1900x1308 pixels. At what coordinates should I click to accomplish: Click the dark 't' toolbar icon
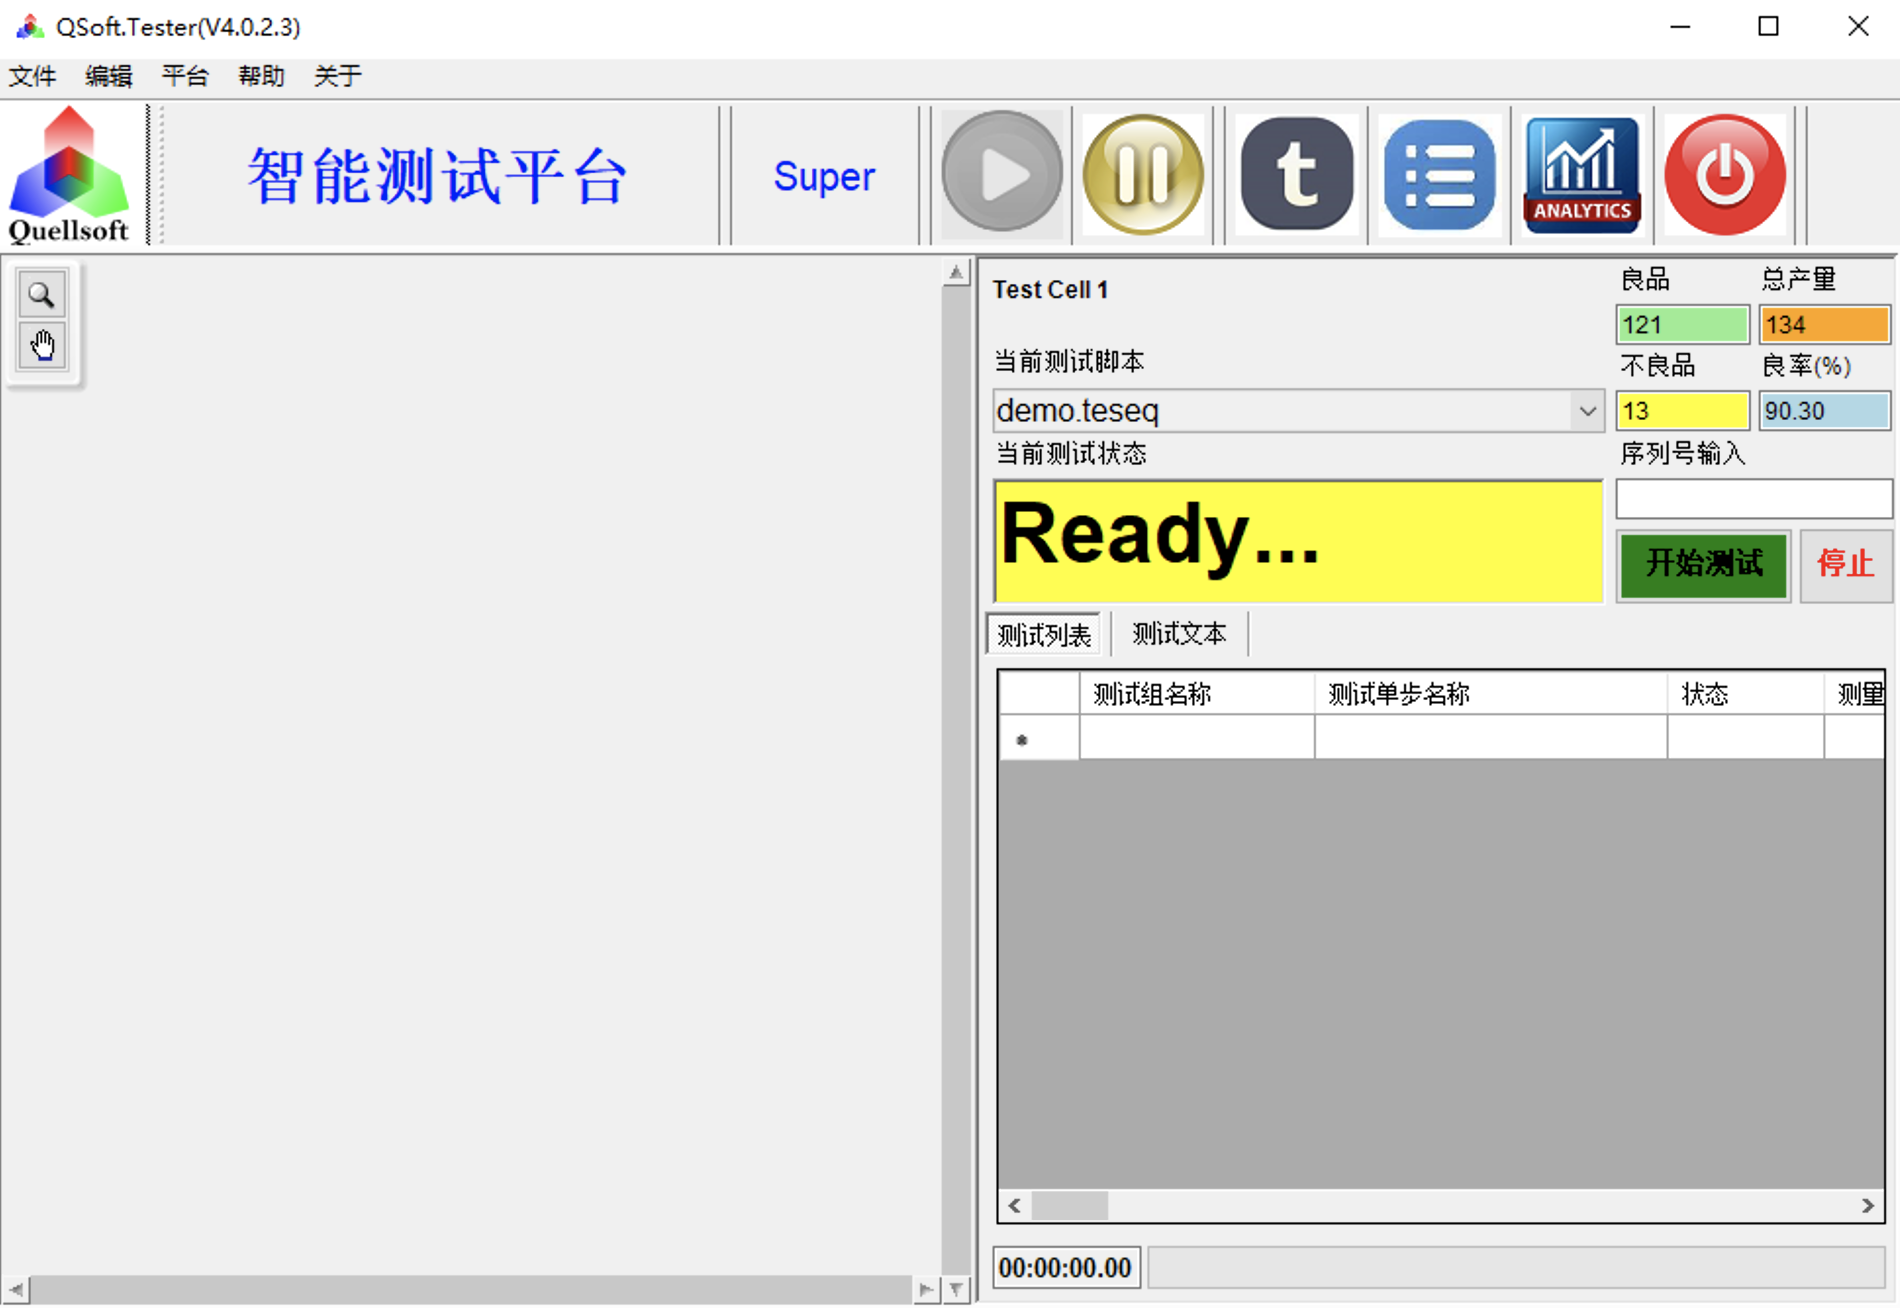(1296, 174)
